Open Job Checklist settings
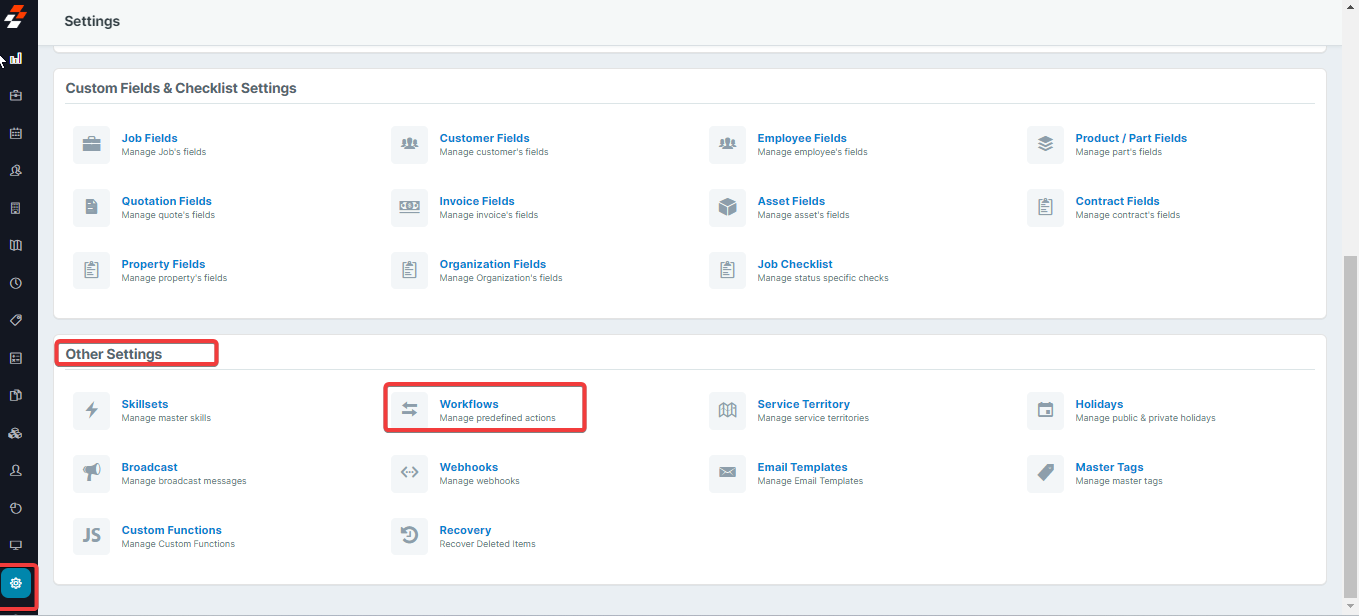This screenshot has width=1359, height=616. click(795, 264)
